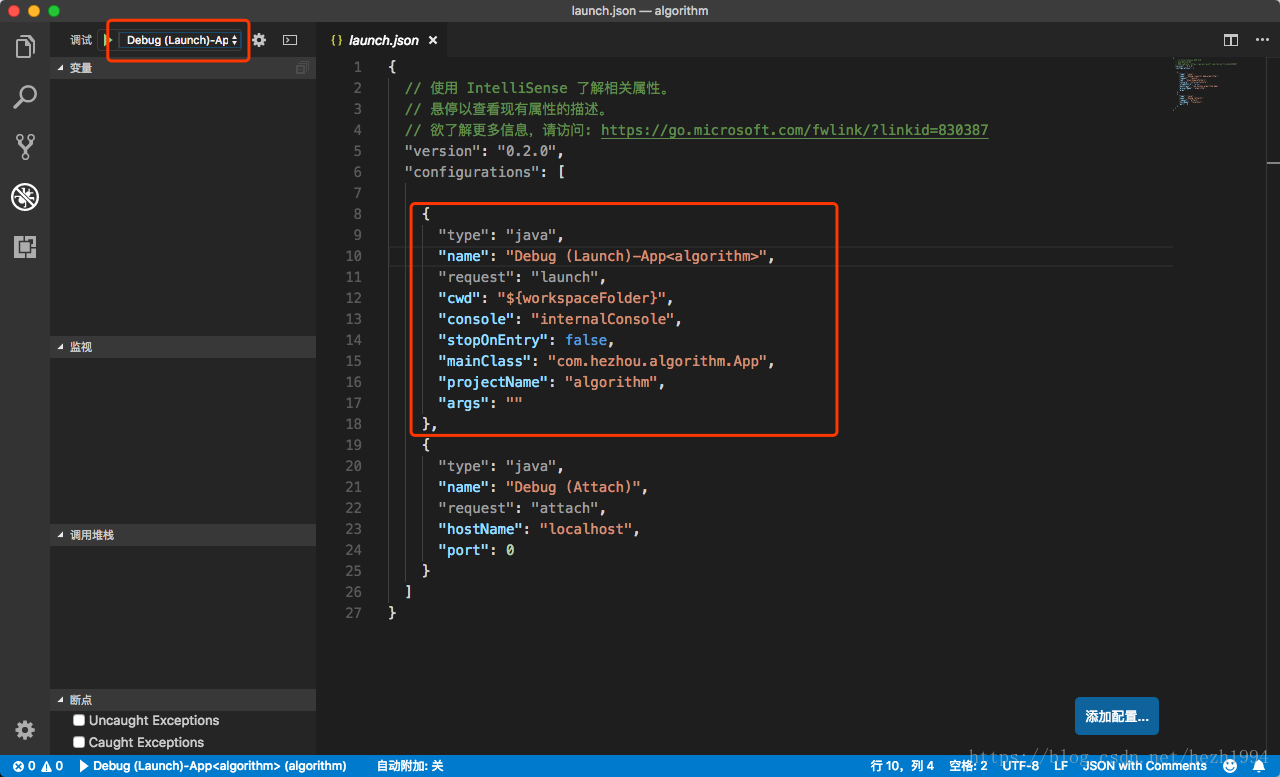This screenshot has width=1280, height=777.
Task: Enable Caught Exceptions breakpoint
Action: (79, 742)
